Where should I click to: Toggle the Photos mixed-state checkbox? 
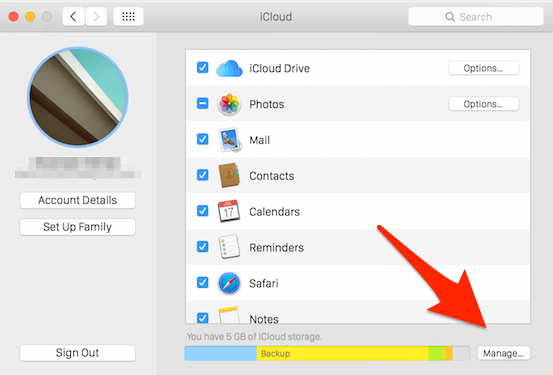(x=202, y=103)
